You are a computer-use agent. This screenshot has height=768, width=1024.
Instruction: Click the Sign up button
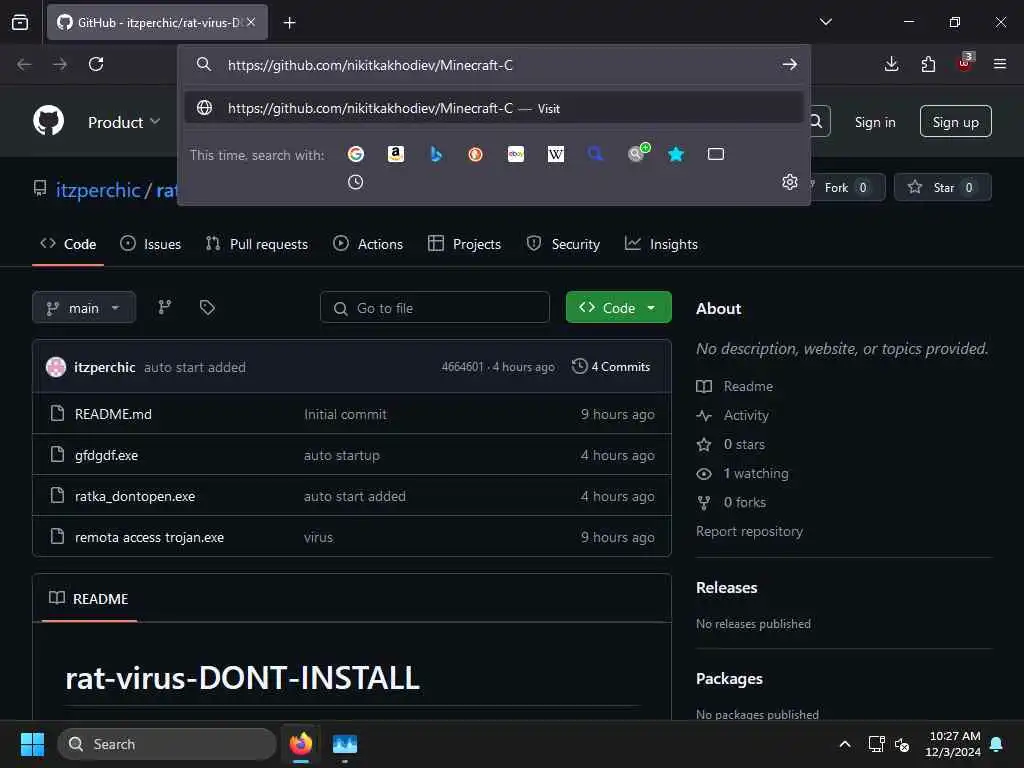click(955, 121)
